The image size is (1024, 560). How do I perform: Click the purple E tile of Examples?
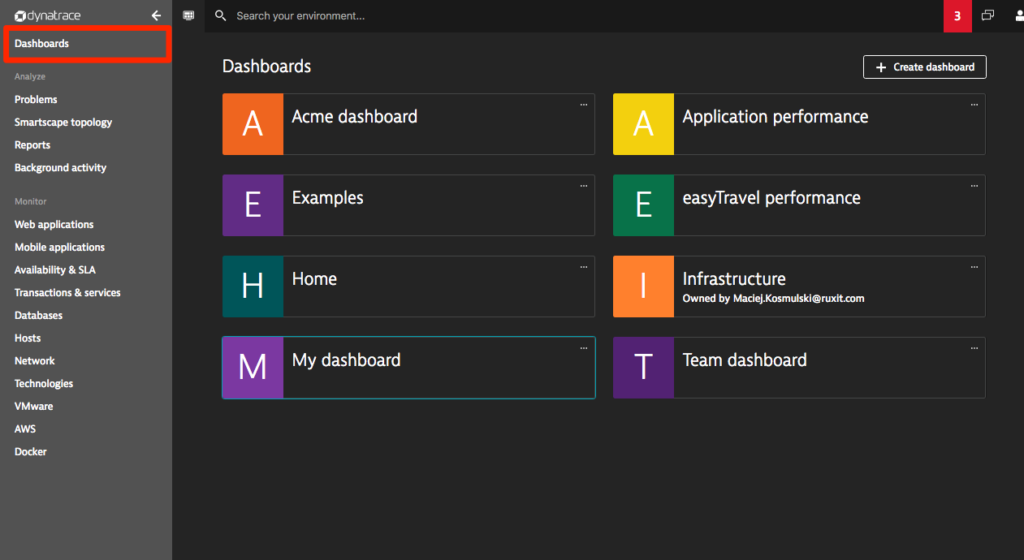coord(253,205)
